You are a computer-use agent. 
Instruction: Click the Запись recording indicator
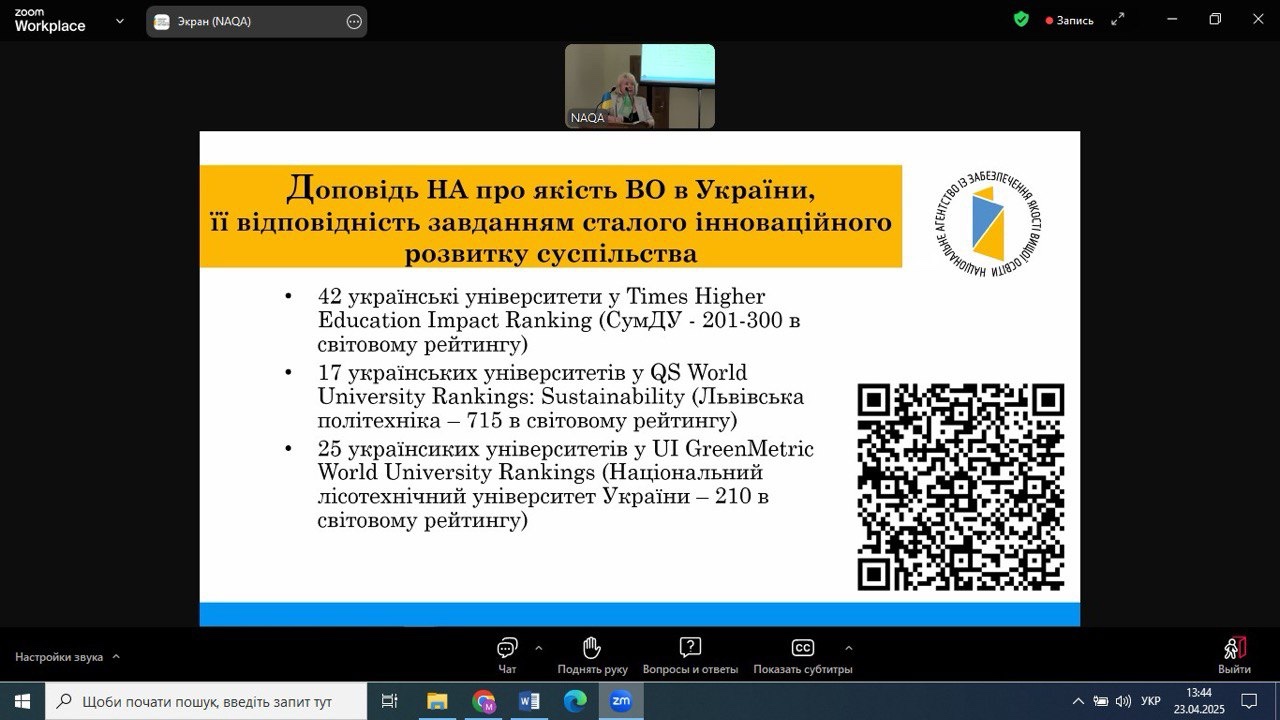pyautogui.click(x=1069, y=20)
